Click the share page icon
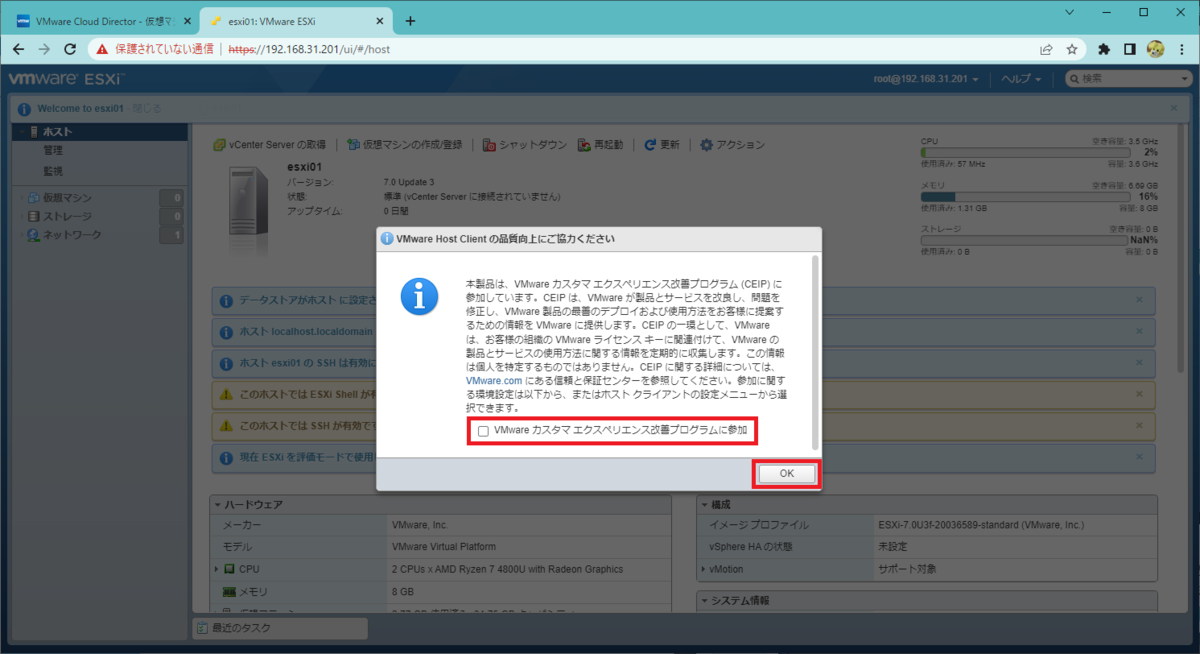Image resolution: width=1200 pixels, height=654 pixels. [1046, 49]
